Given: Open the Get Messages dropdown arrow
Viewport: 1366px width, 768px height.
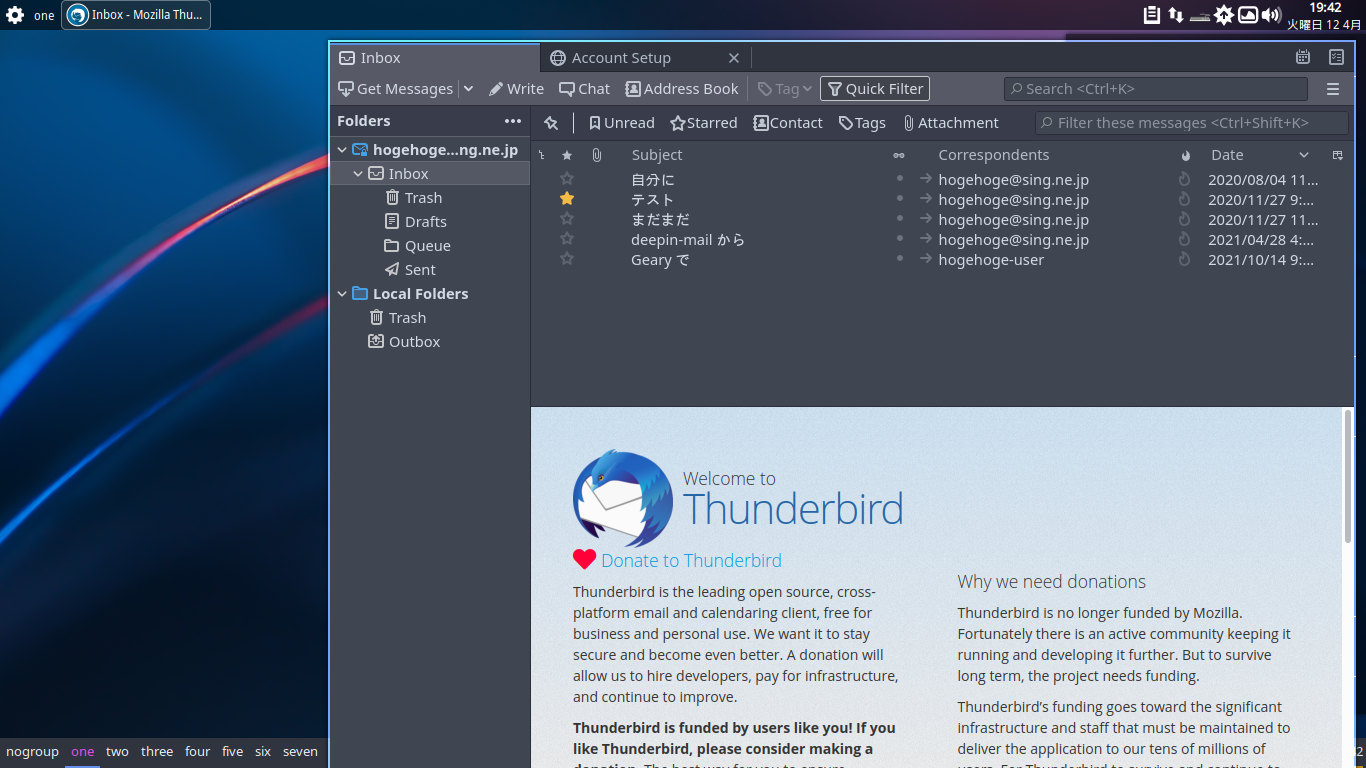Looking at the screenshot, I should 468,89.
